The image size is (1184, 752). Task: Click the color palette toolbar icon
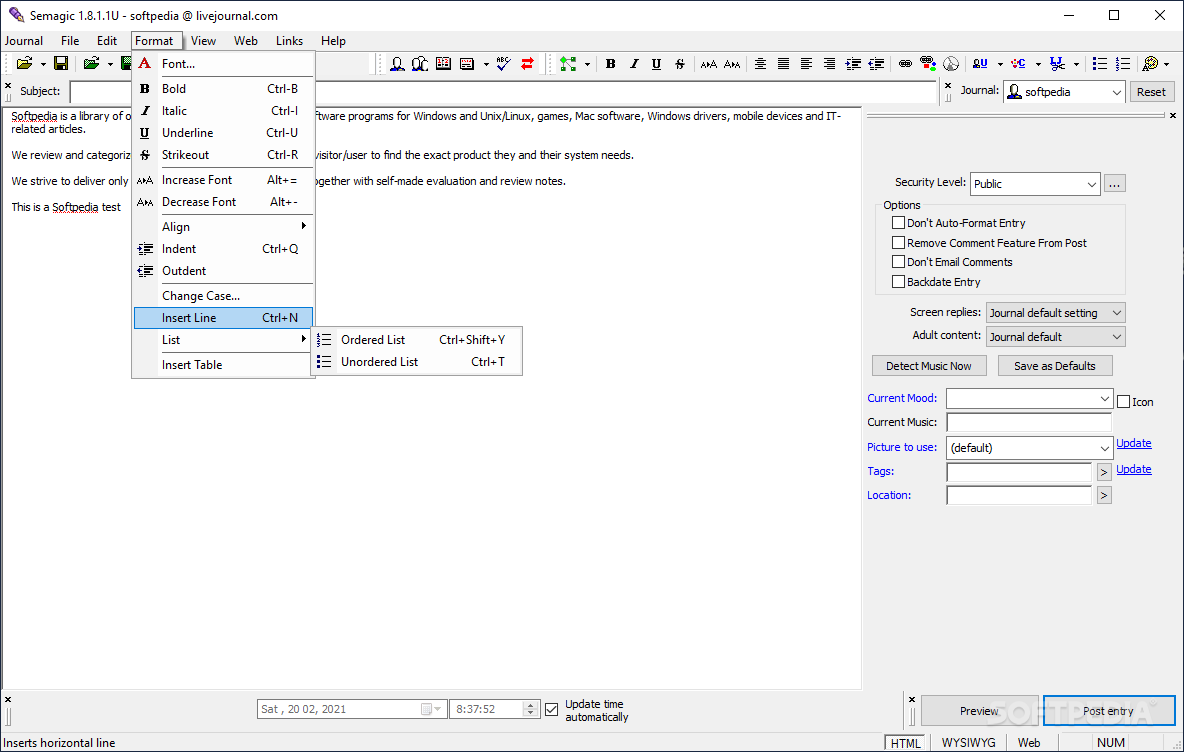[x=1150, y=64]
